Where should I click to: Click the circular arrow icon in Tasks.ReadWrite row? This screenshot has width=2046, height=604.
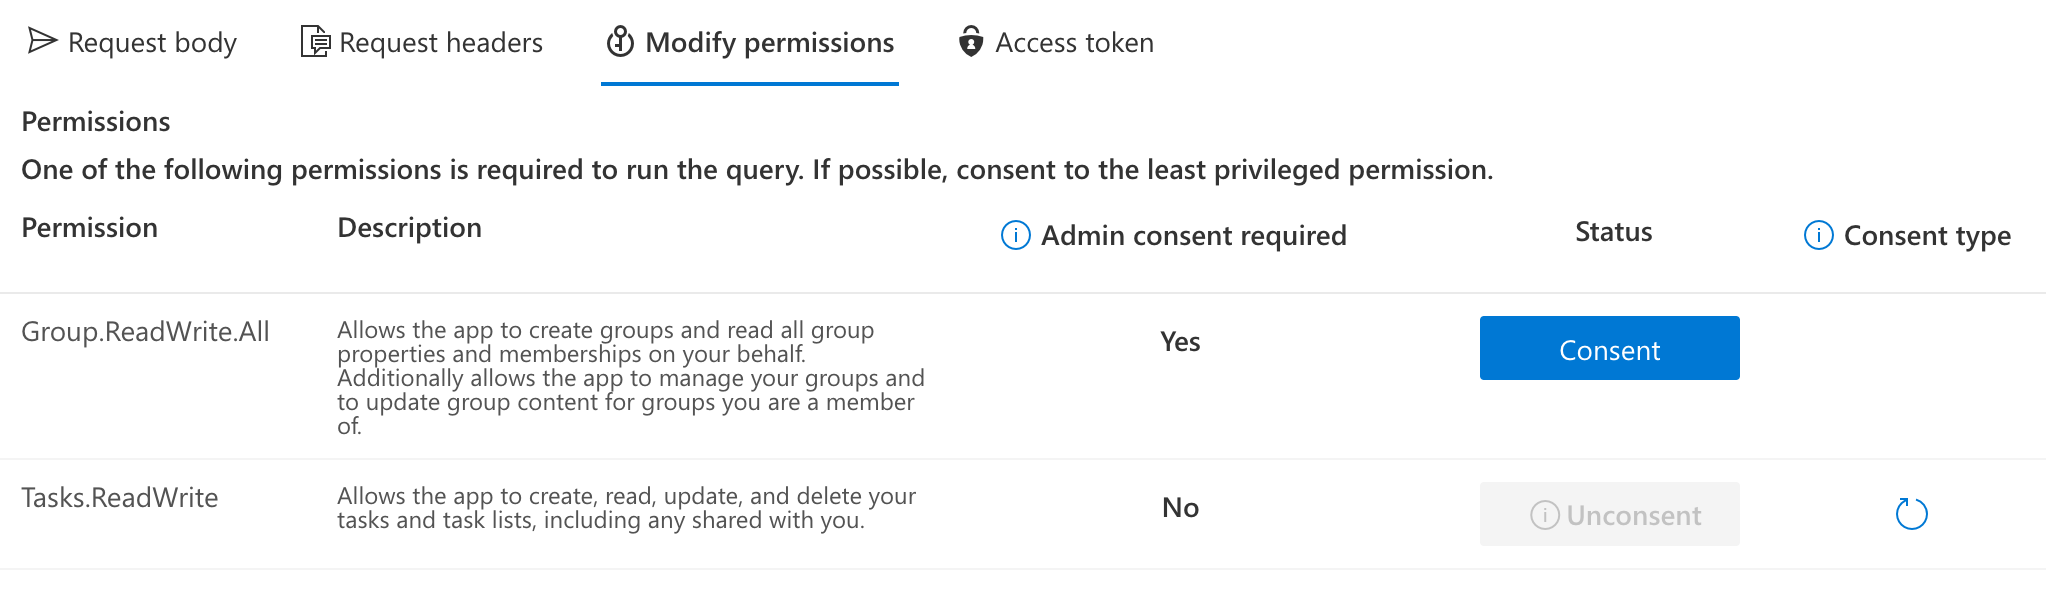coord(1911,514)
